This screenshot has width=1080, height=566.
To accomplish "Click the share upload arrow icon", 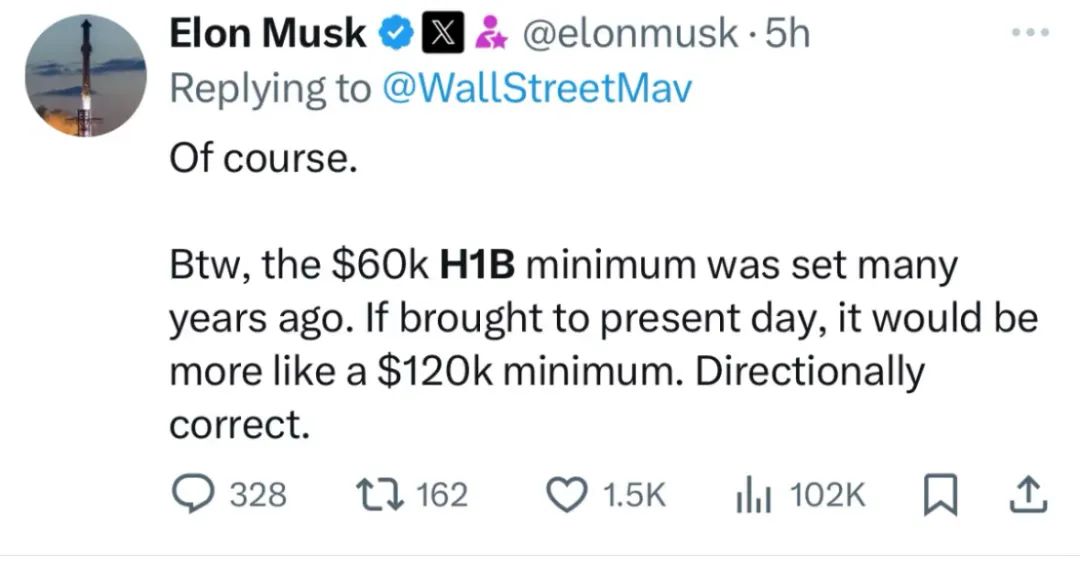I will (x=1028, y=494).
